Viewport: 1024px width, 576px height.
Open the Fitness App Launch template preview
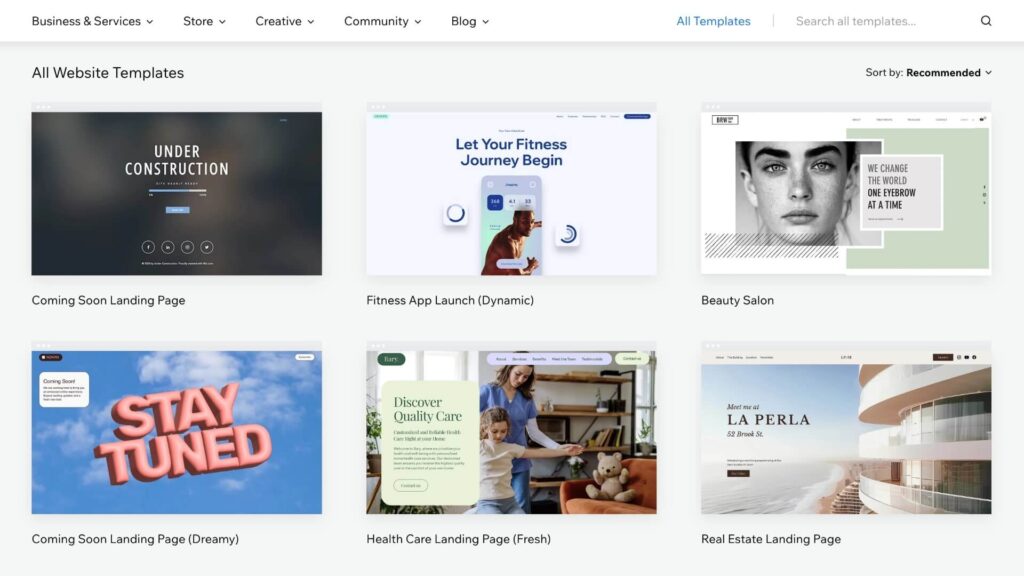511,190
